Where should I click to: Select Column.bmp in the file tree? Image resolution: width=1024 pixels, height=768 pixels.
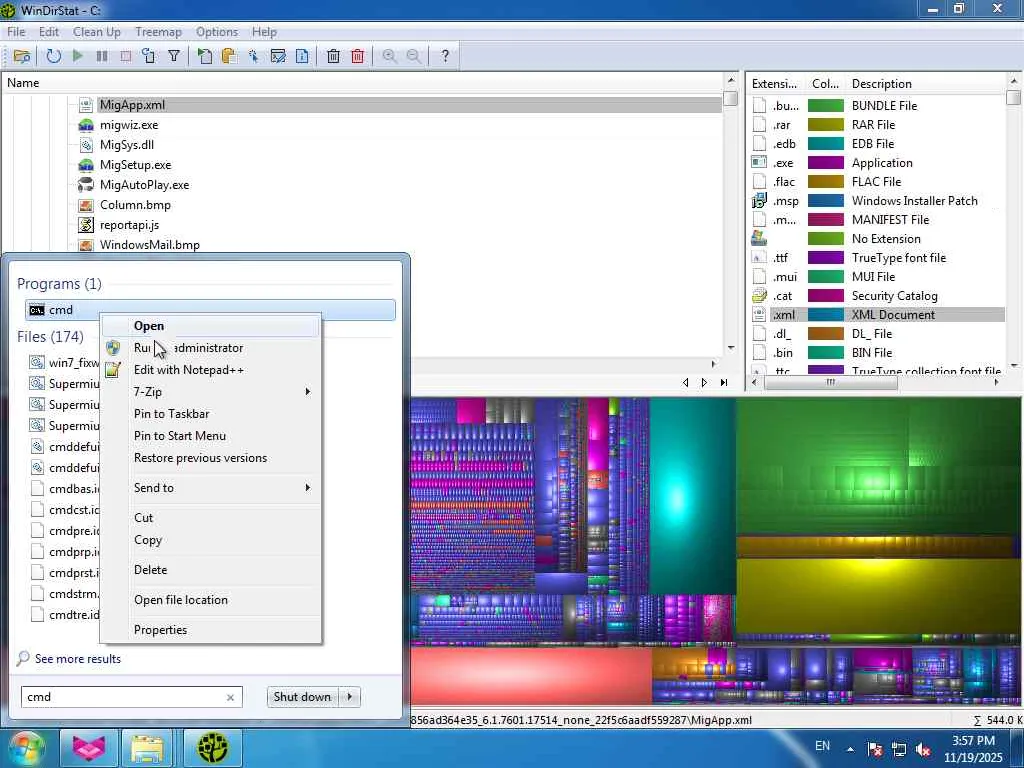point(135,205)
